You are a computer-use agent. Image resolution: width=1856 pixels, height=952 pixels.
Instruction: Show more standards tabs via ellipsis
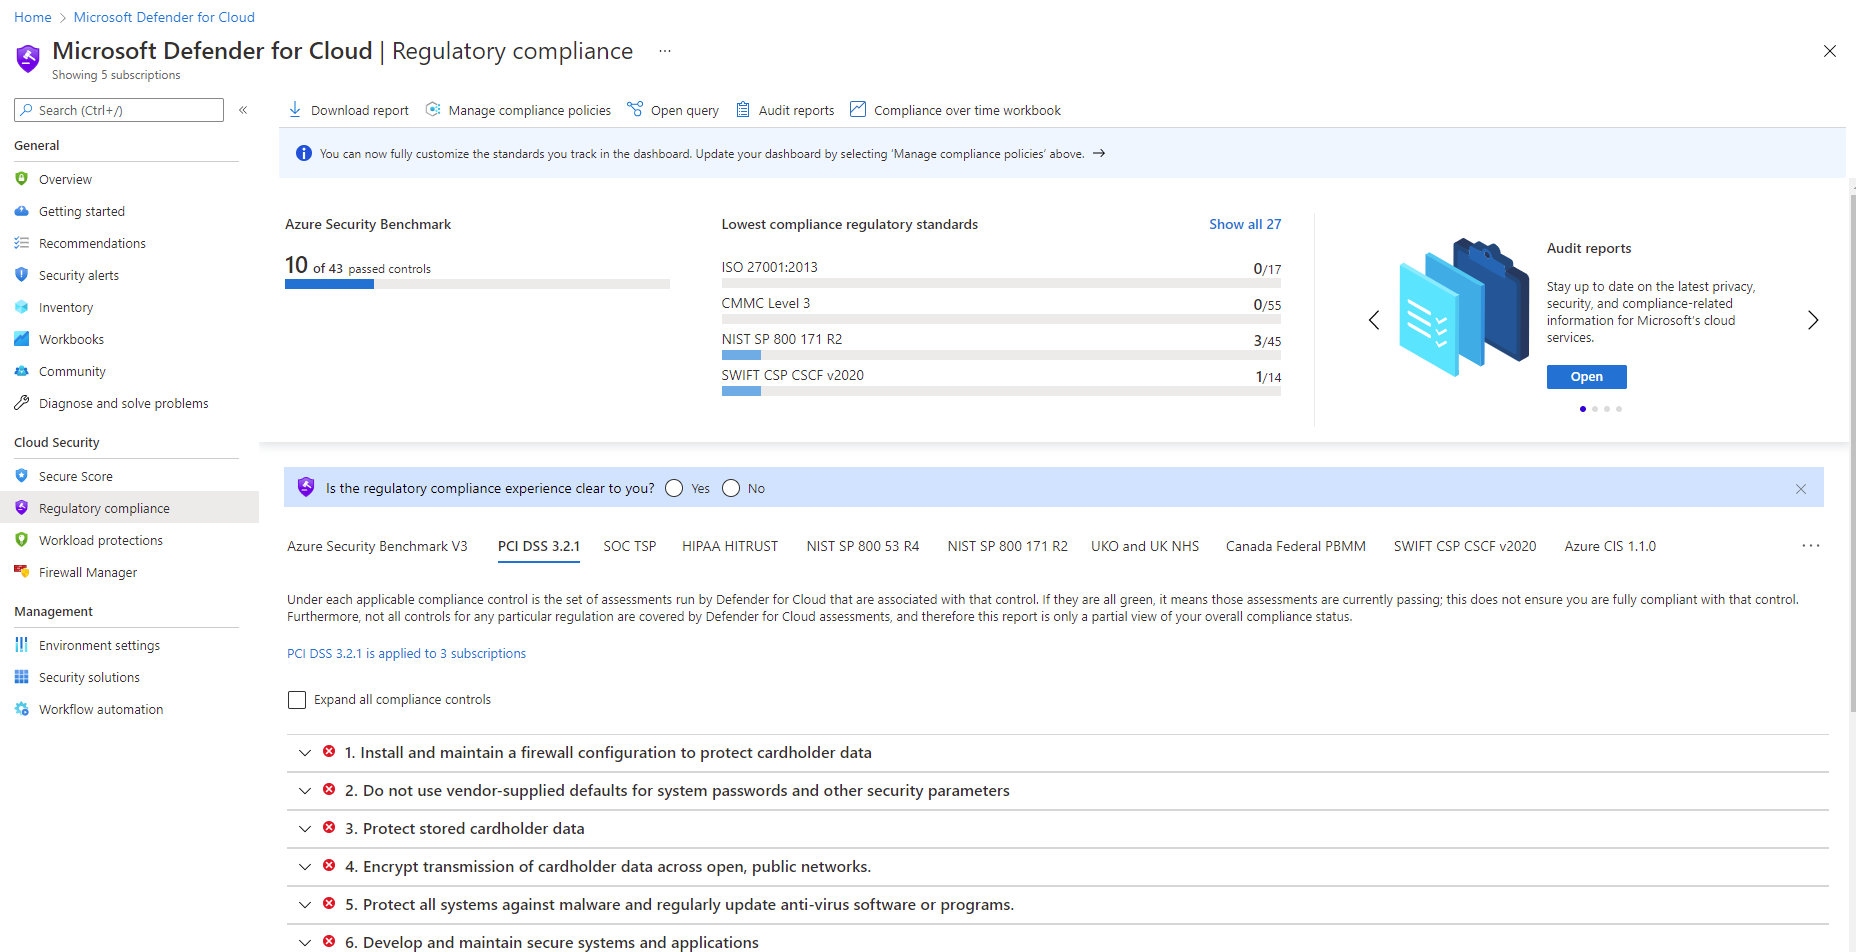pyautogui.click(x=1811, y=546)
